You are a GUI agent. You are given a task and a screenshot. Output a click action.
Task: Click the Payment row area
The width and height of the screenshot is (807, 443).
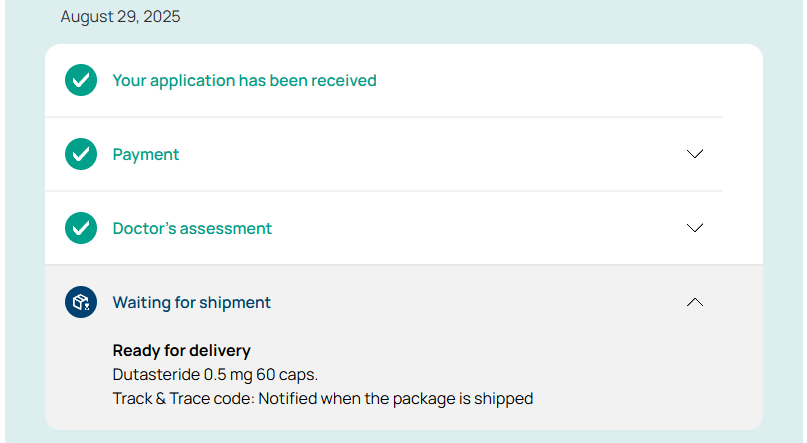pos(384,154)
